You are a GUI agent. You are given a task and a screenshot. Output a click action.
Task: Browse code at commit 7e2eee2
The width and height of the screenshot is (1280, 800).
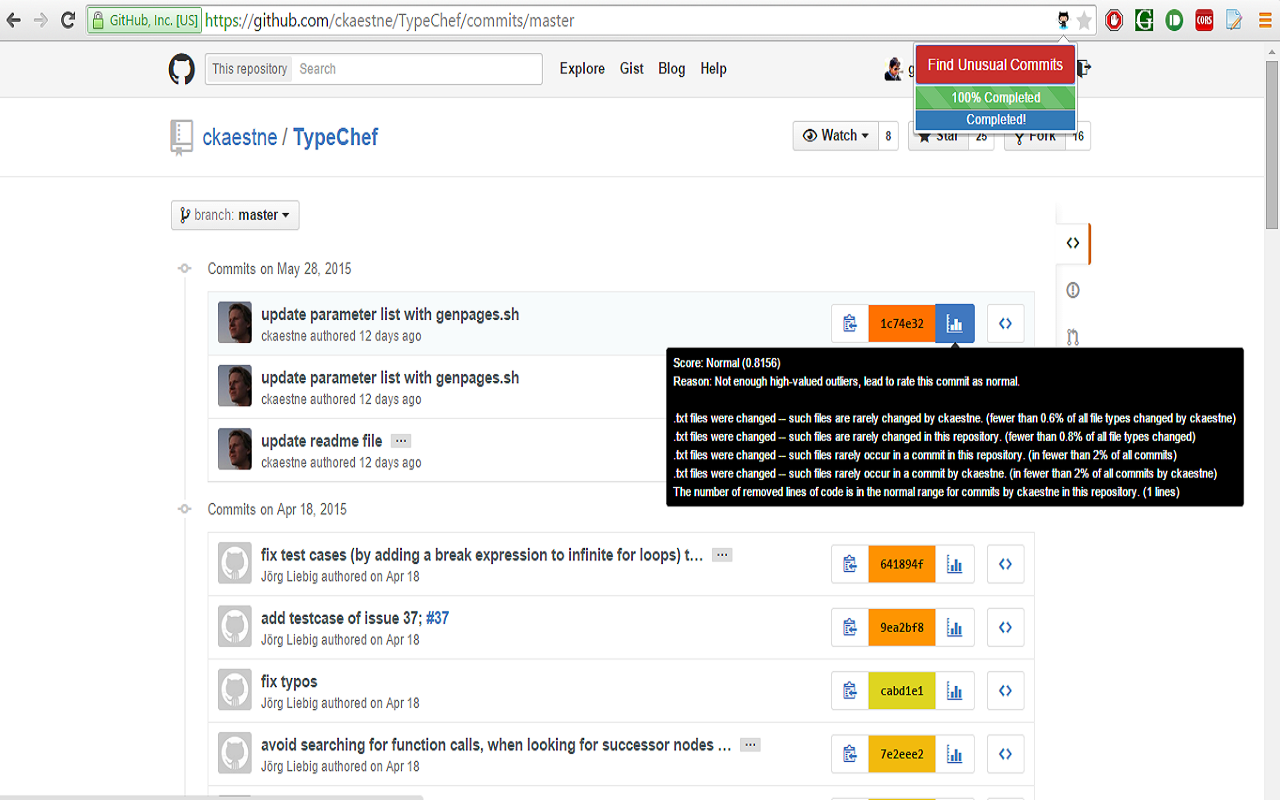[x=1006, y=754]
